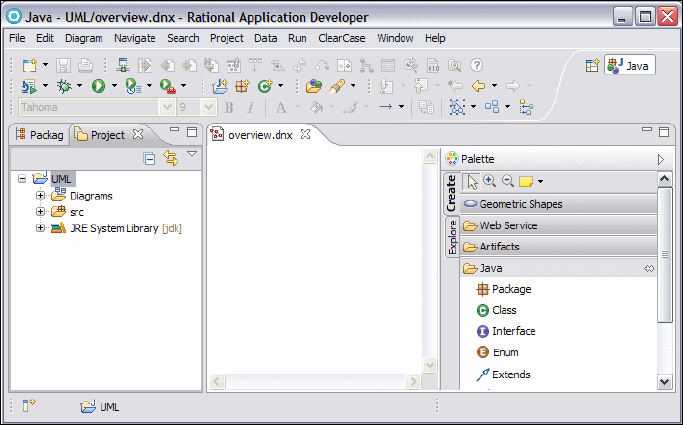
Task: Click the Search flashlight icon
Action: click(337, 86)
